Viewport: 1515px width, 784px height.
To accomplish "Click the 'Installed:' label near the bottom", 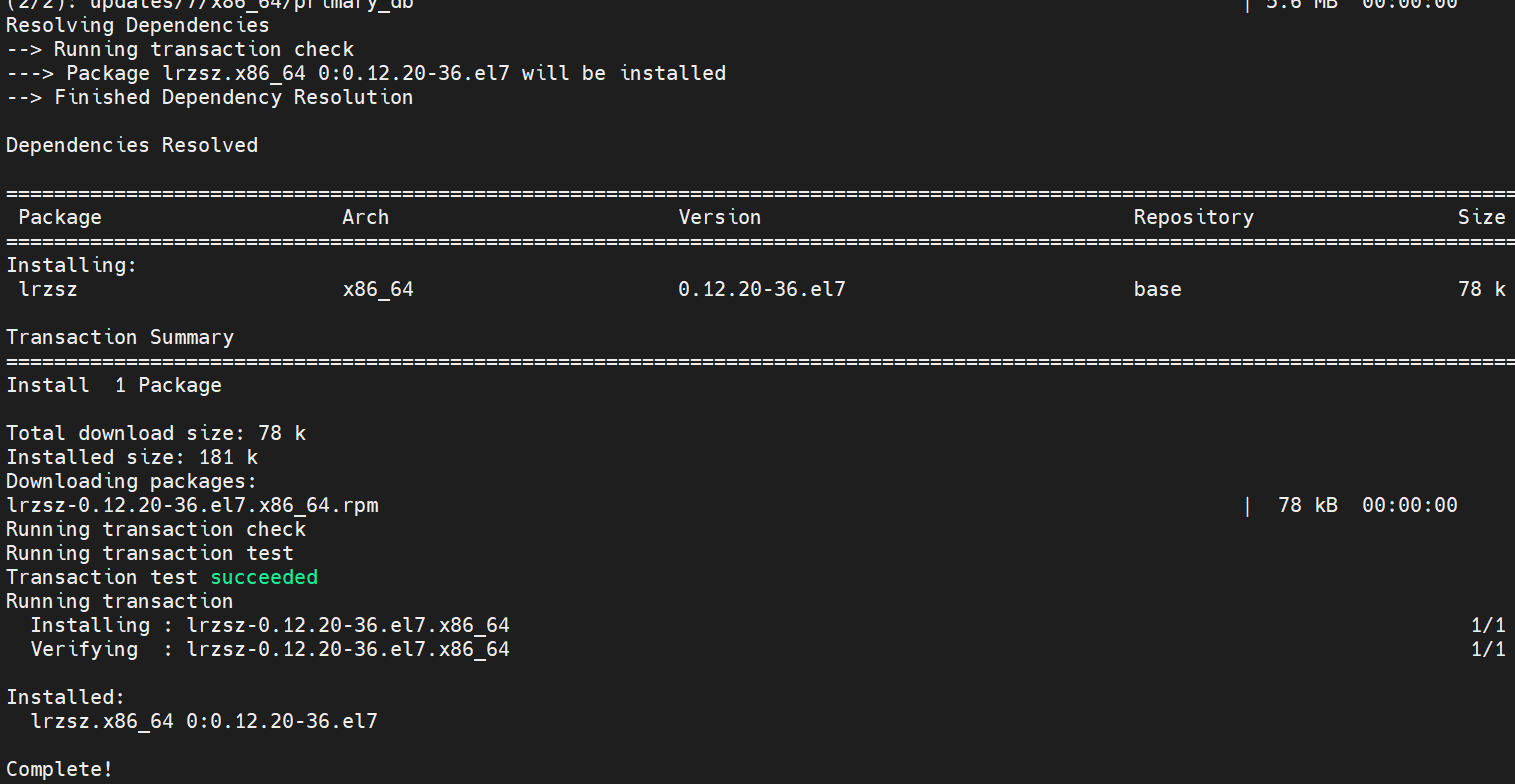I will tap(65, 697).
